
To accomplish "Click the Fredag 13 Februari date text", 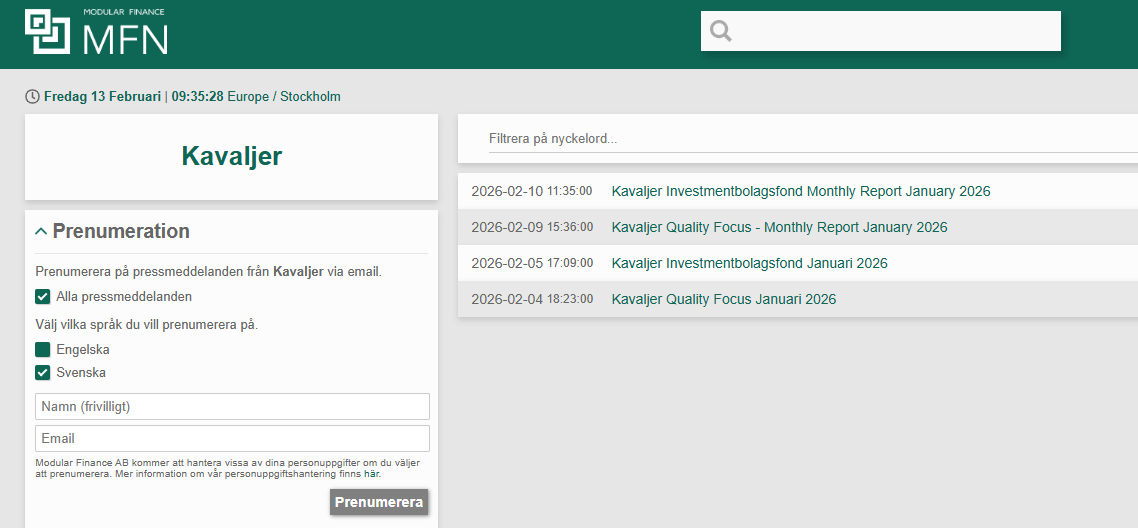I will 102,96.
